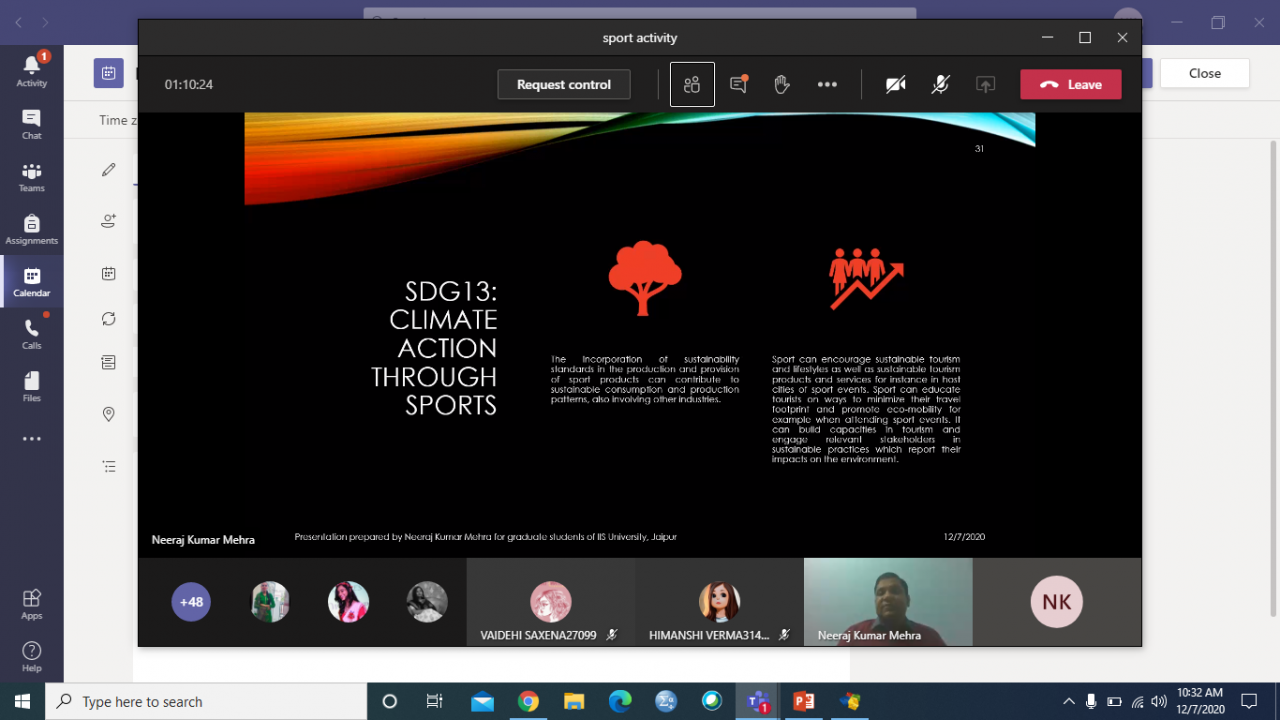This screenshot has height=720, width=1280.
Task: Leave the meeting
Action: tap(1071, 85)
